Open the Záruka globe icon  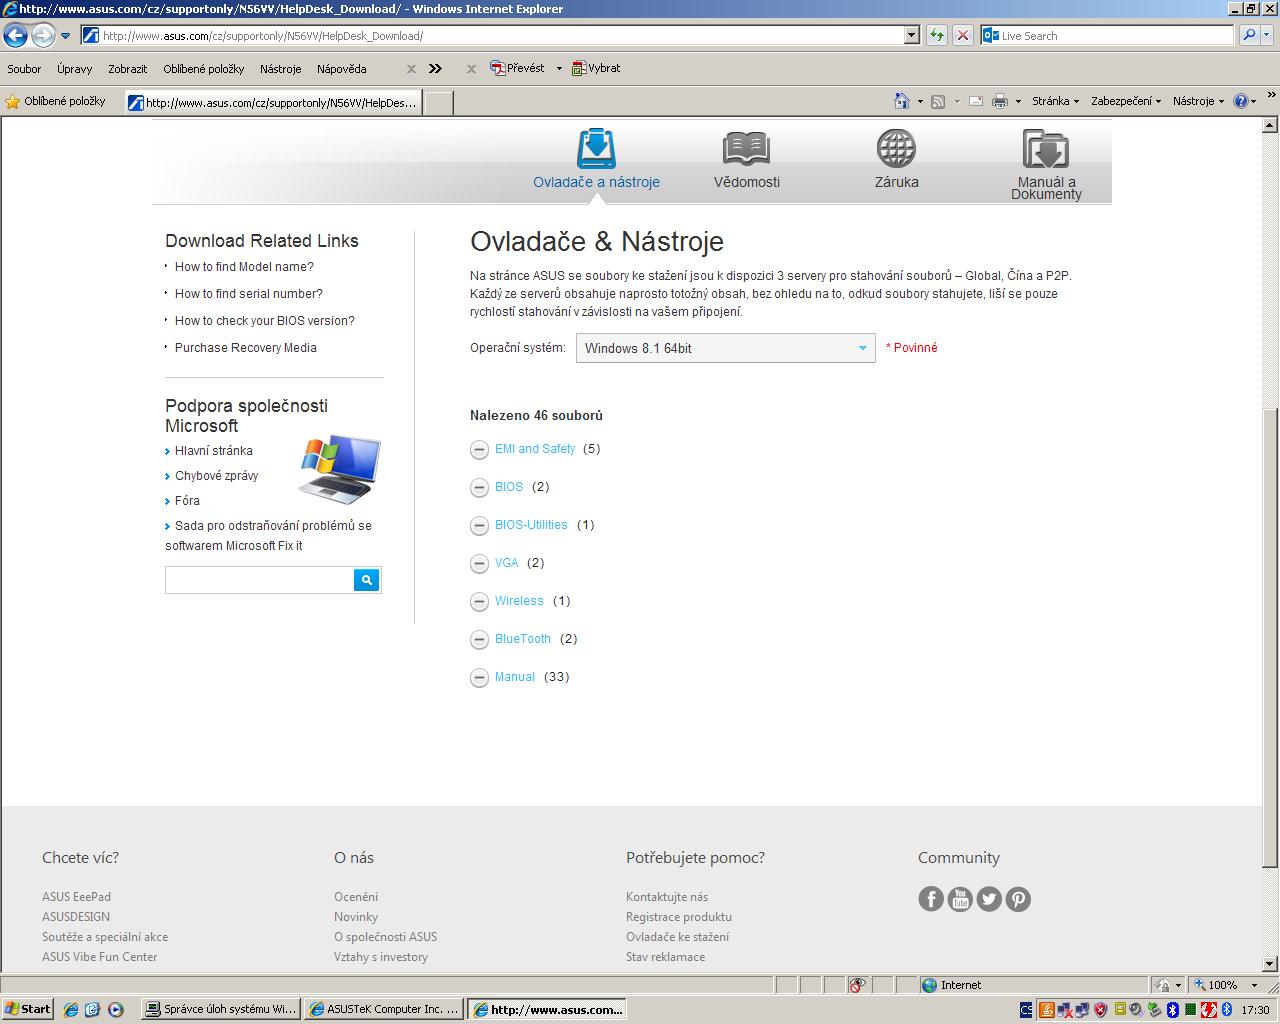point(896,148)
